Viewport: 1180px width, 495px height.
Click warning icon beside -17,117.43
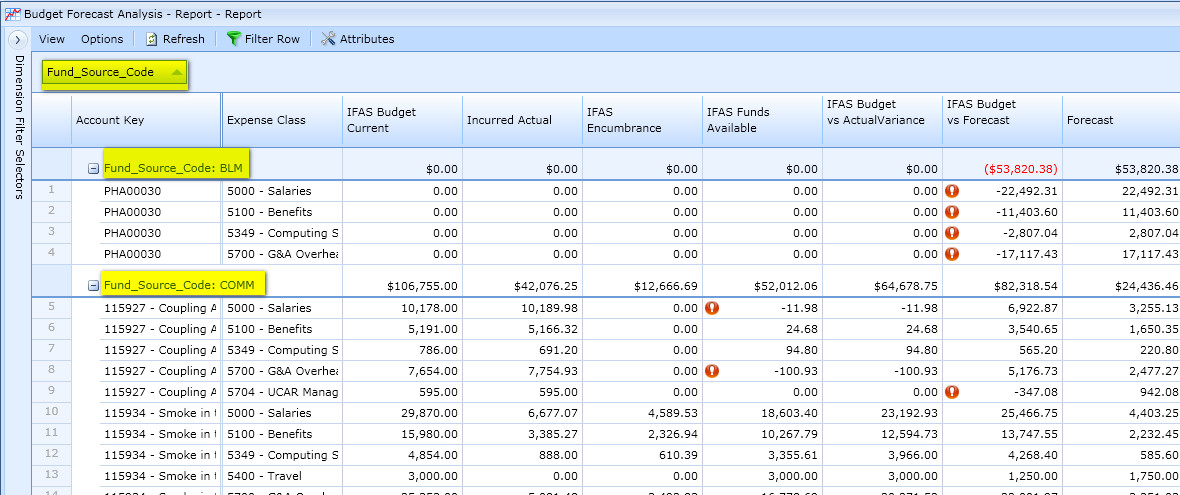(953, 254)
